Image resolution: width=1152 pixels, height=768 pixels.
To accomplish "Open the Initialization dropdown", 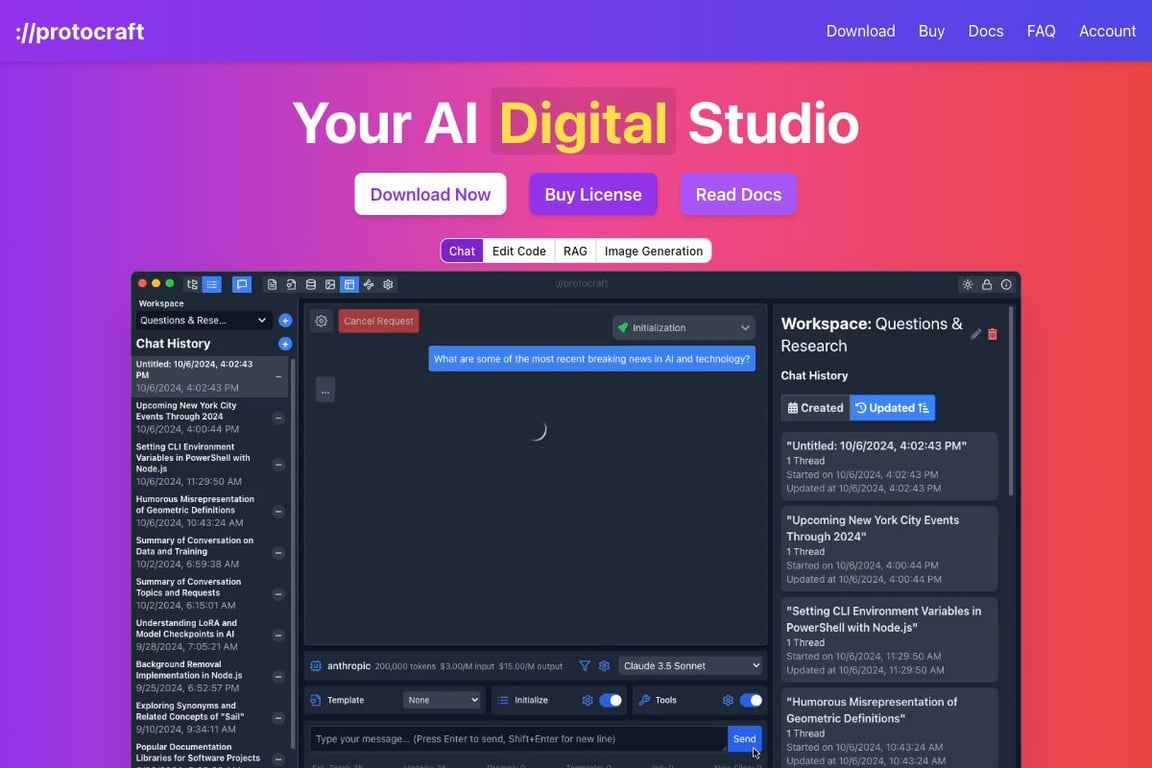I will 683,328.
